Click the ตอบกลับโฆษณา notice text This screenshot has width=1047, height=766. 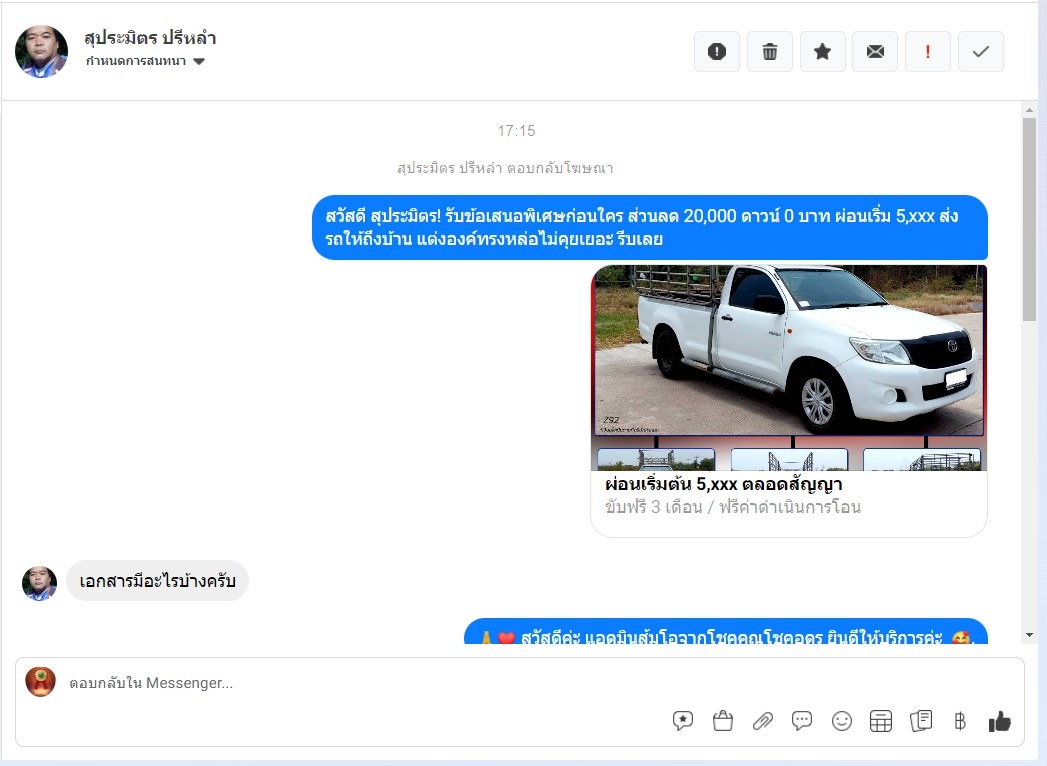(505, 168)
